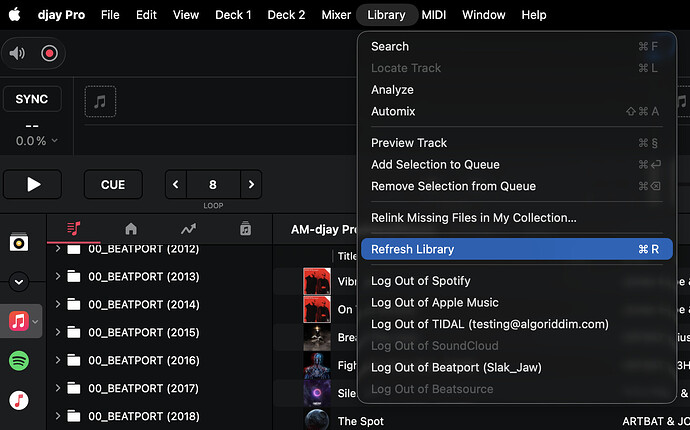
Task: Choose Log Out of Spotify
Action: 517,281
